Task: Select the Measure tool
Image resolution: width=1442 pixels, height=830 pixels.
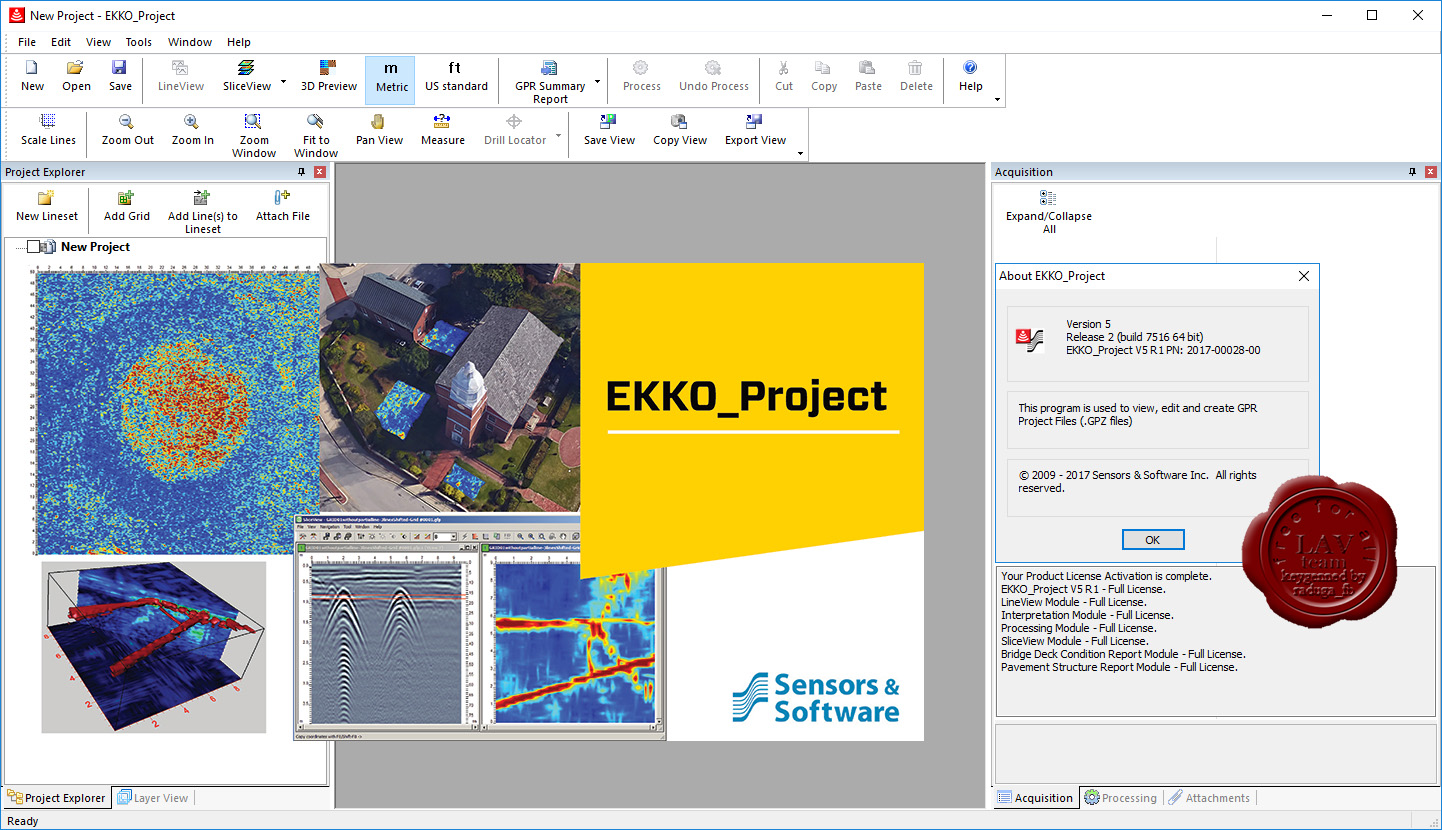Action: click(x=442, y=129)
